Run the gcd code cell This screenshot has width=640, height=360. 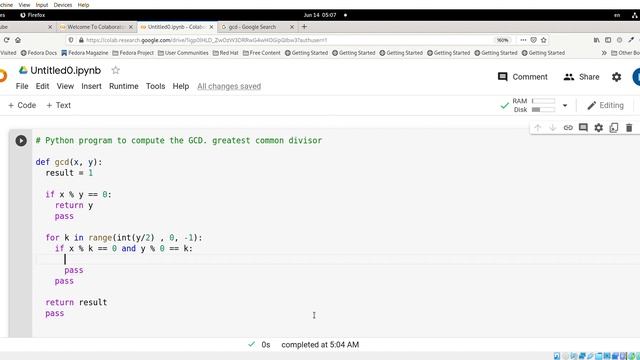[21, 141]
